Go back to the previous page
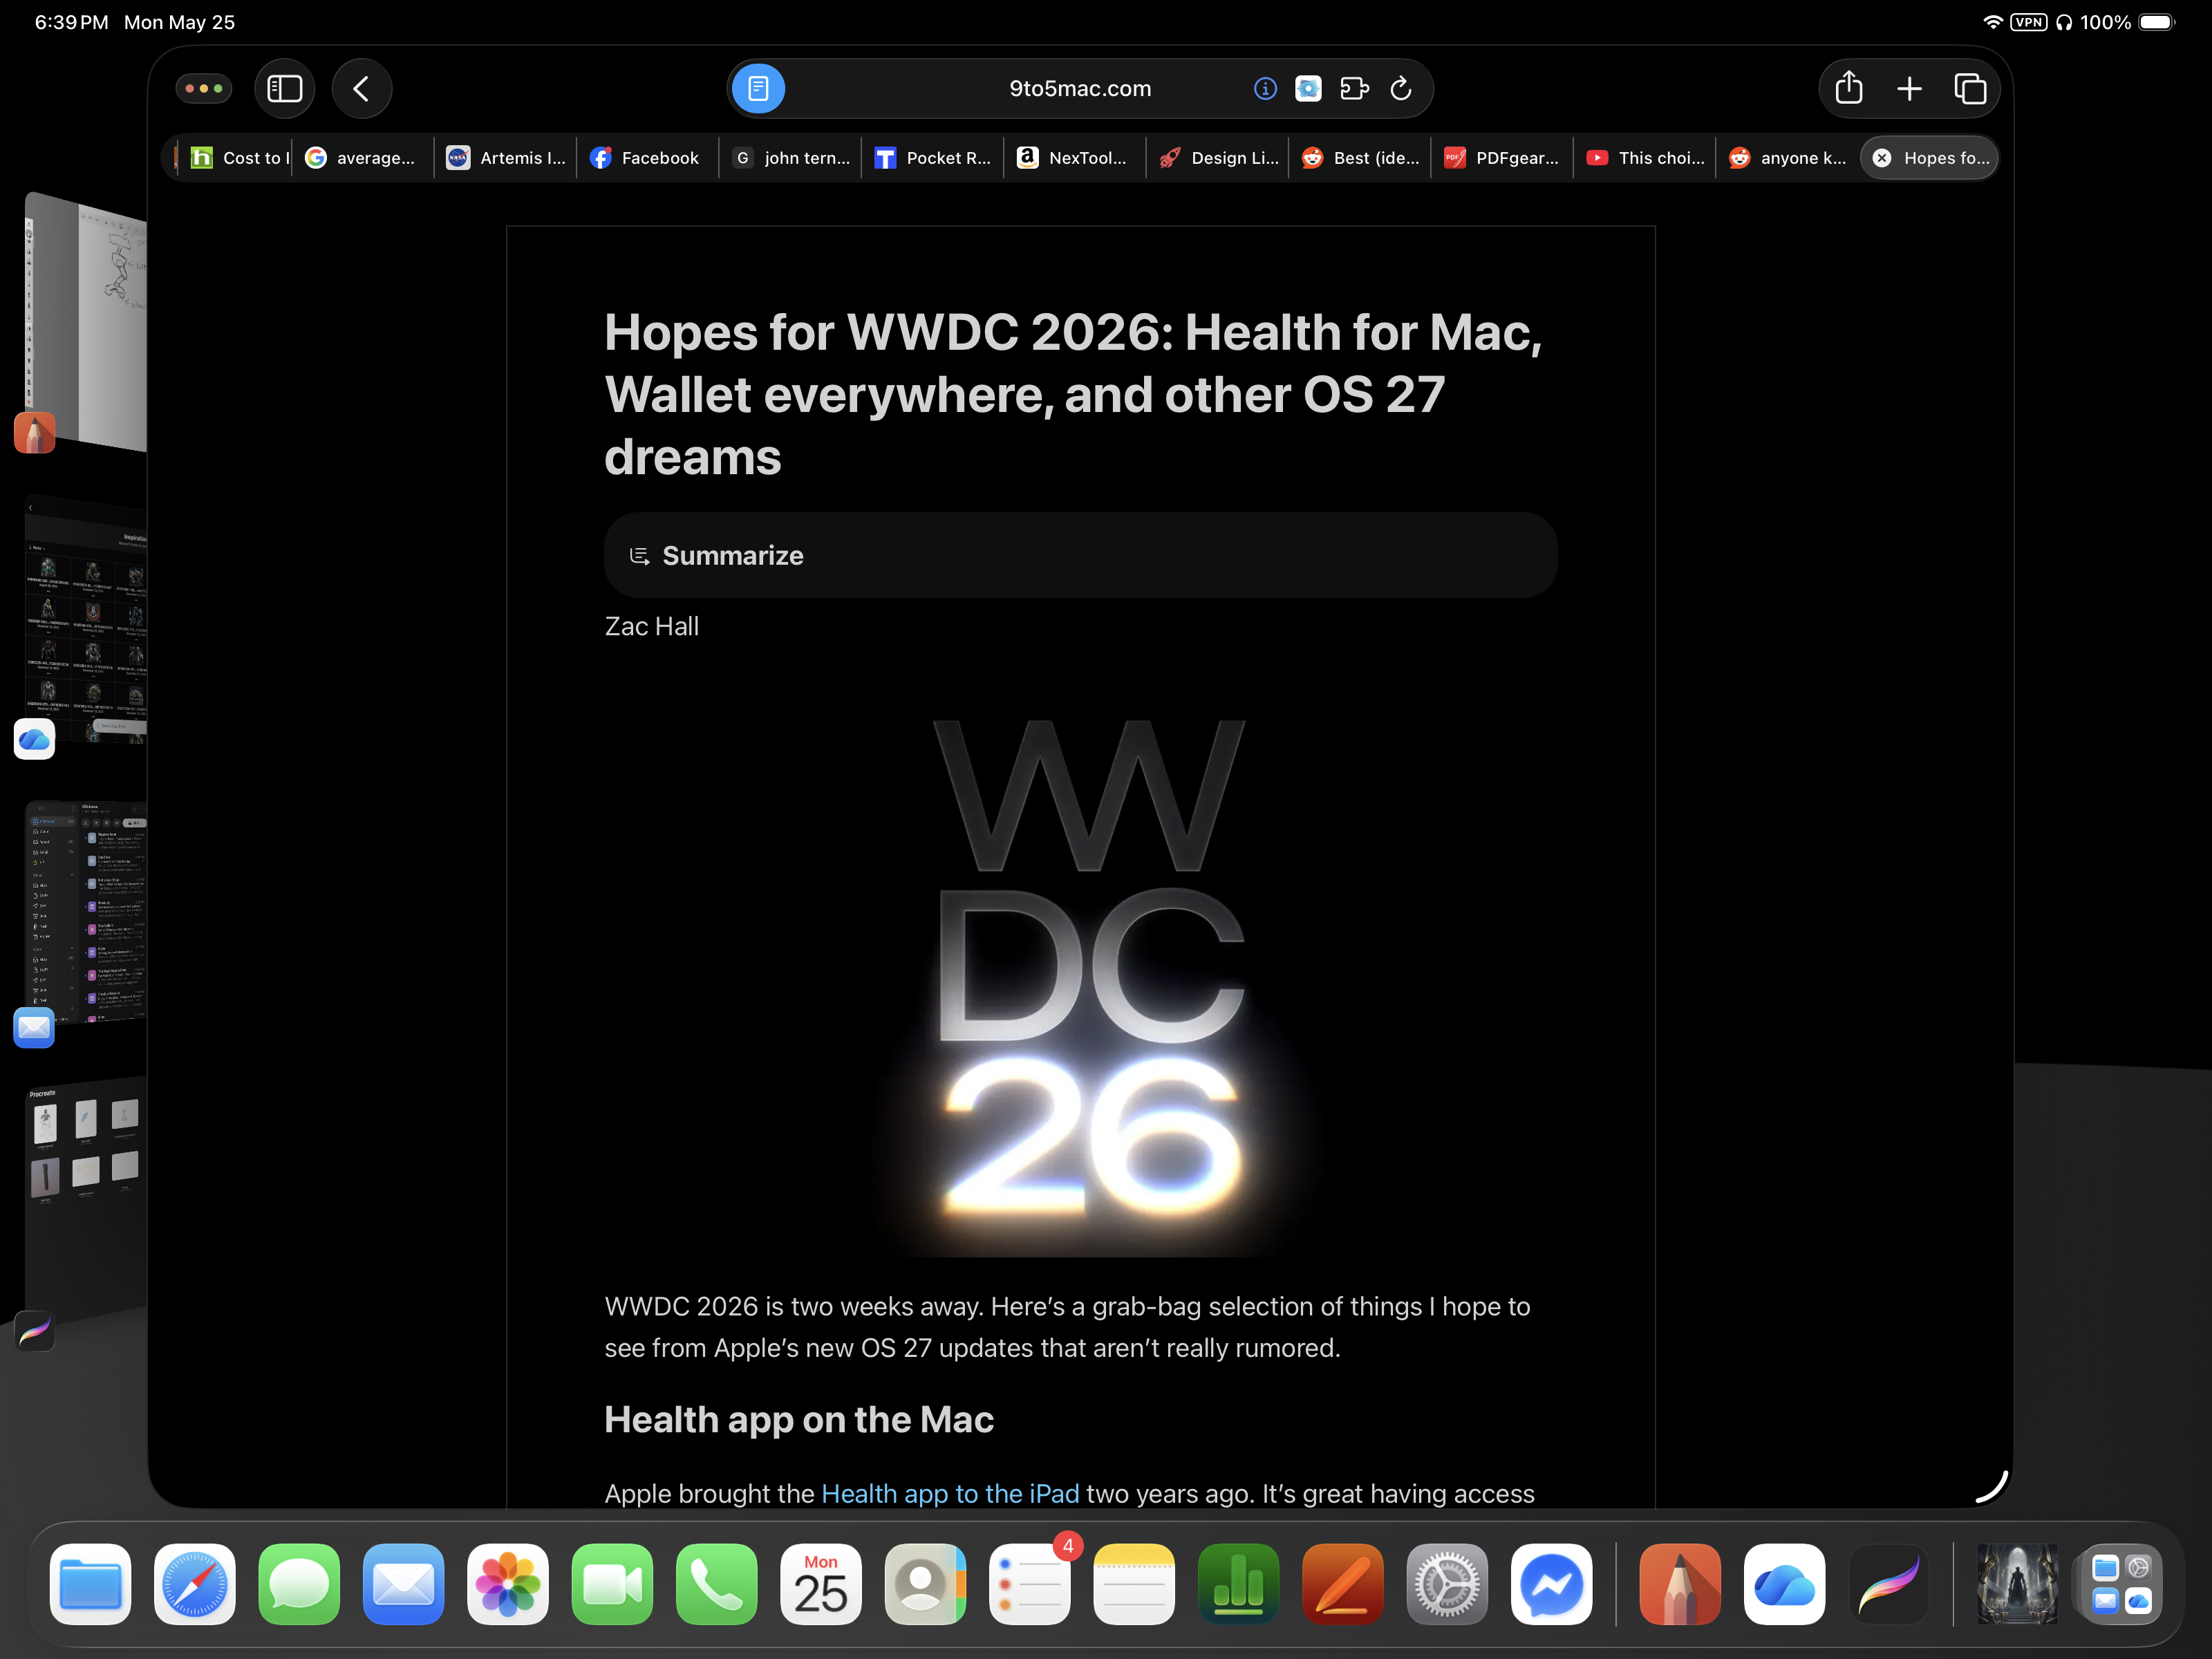The height and width of the screenshot is (1659, 2212). pyautogui.click(x=361, y=89)
